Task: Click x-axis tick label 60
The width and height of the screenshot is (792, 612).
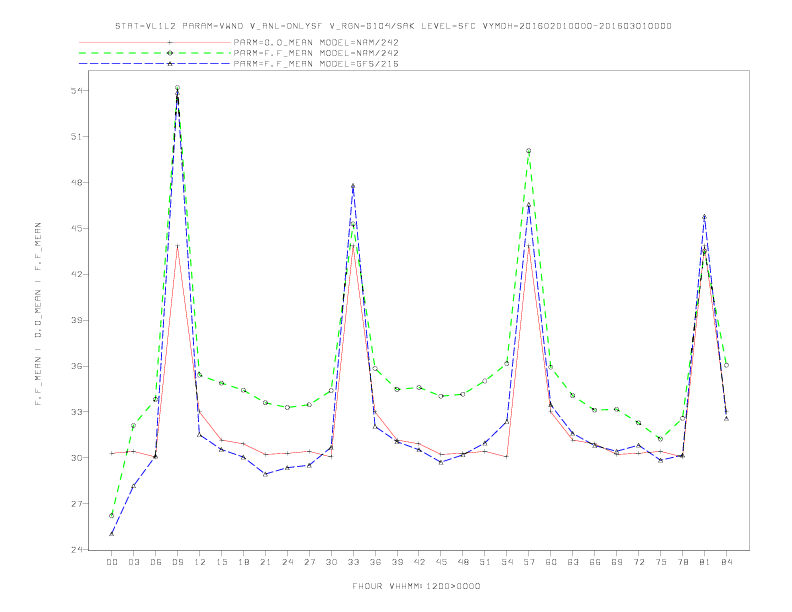Action: coord(551,562)
